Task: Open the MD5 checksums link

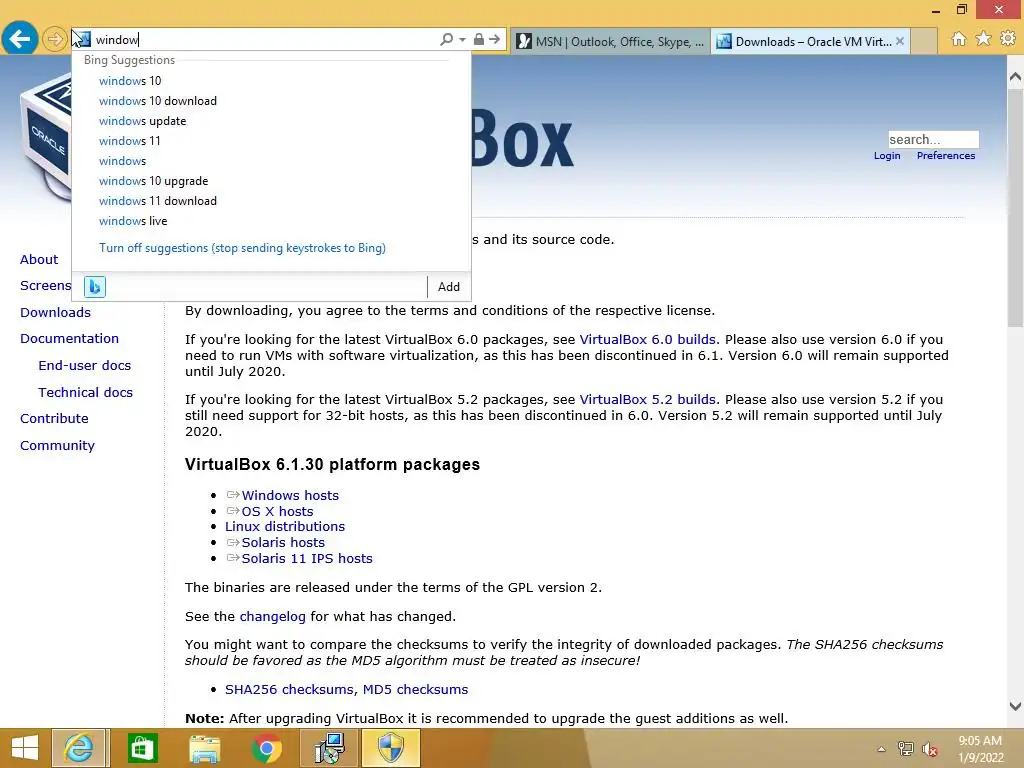Action: 415,690
